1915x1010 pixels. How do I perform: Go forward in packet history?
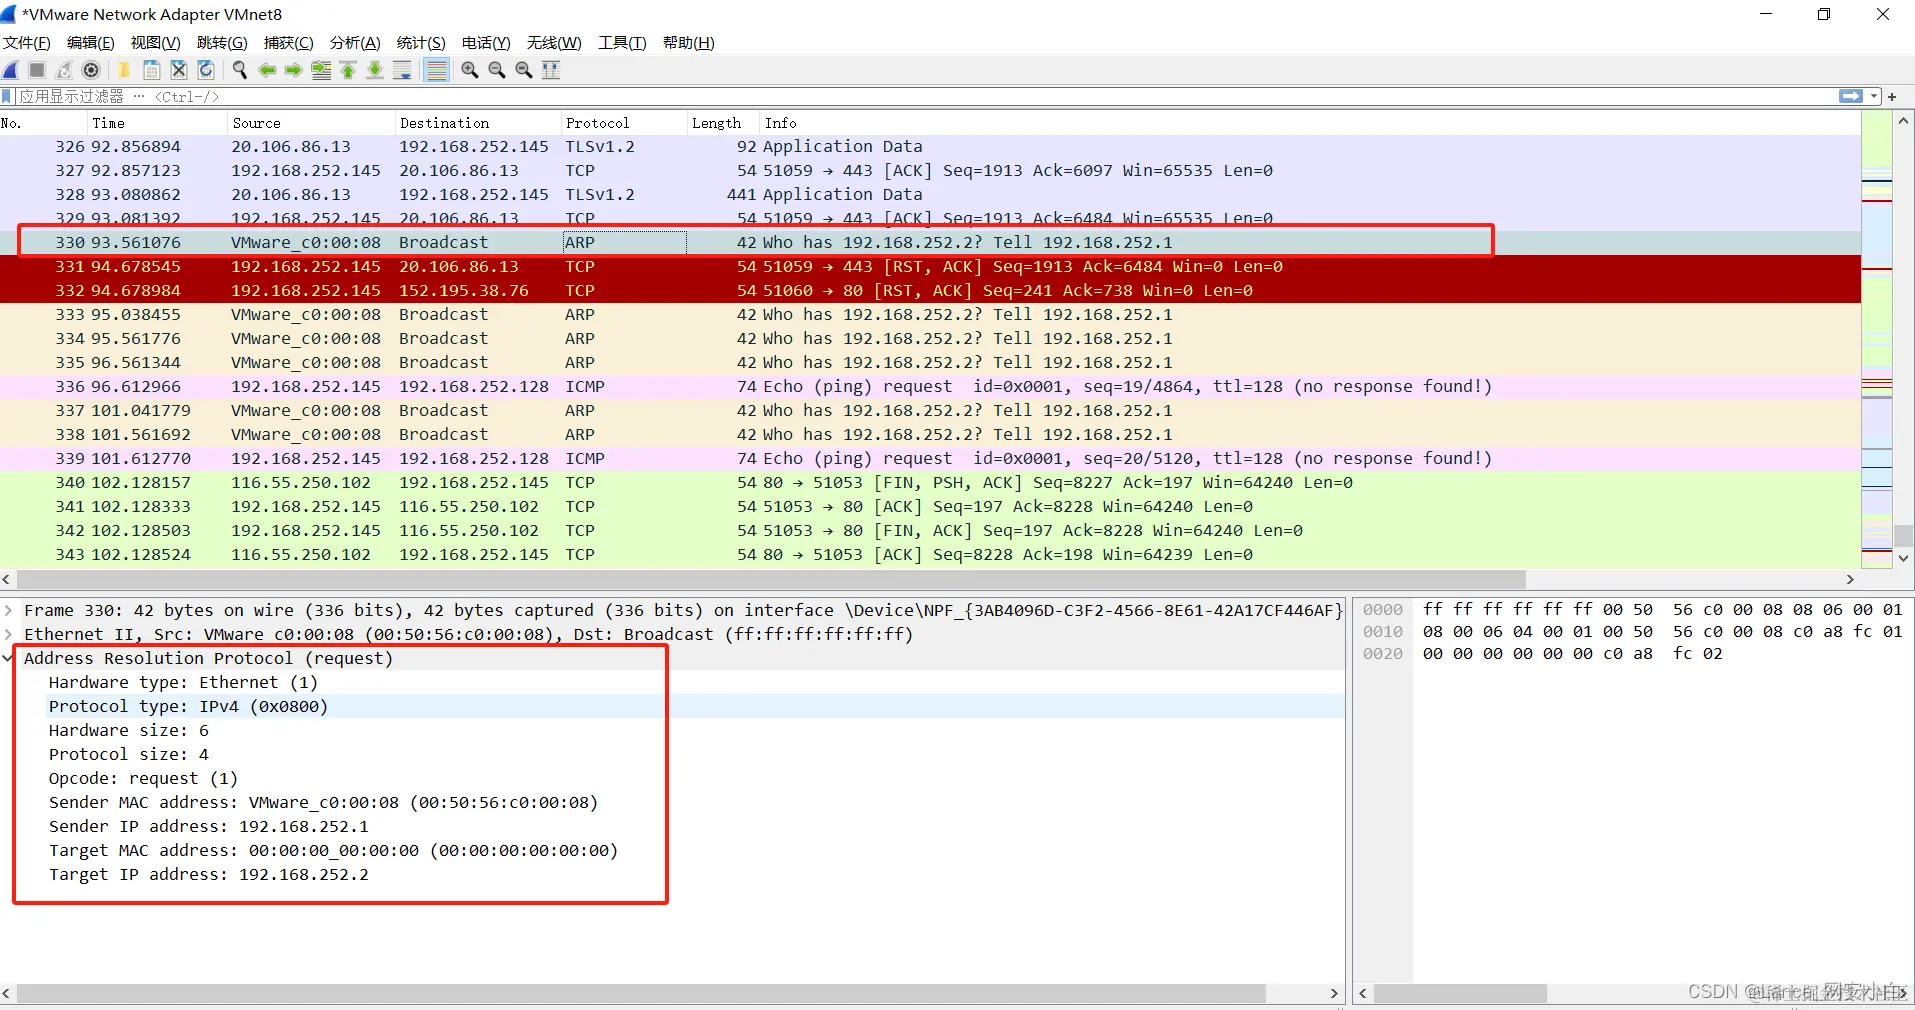tap(293, 70)
